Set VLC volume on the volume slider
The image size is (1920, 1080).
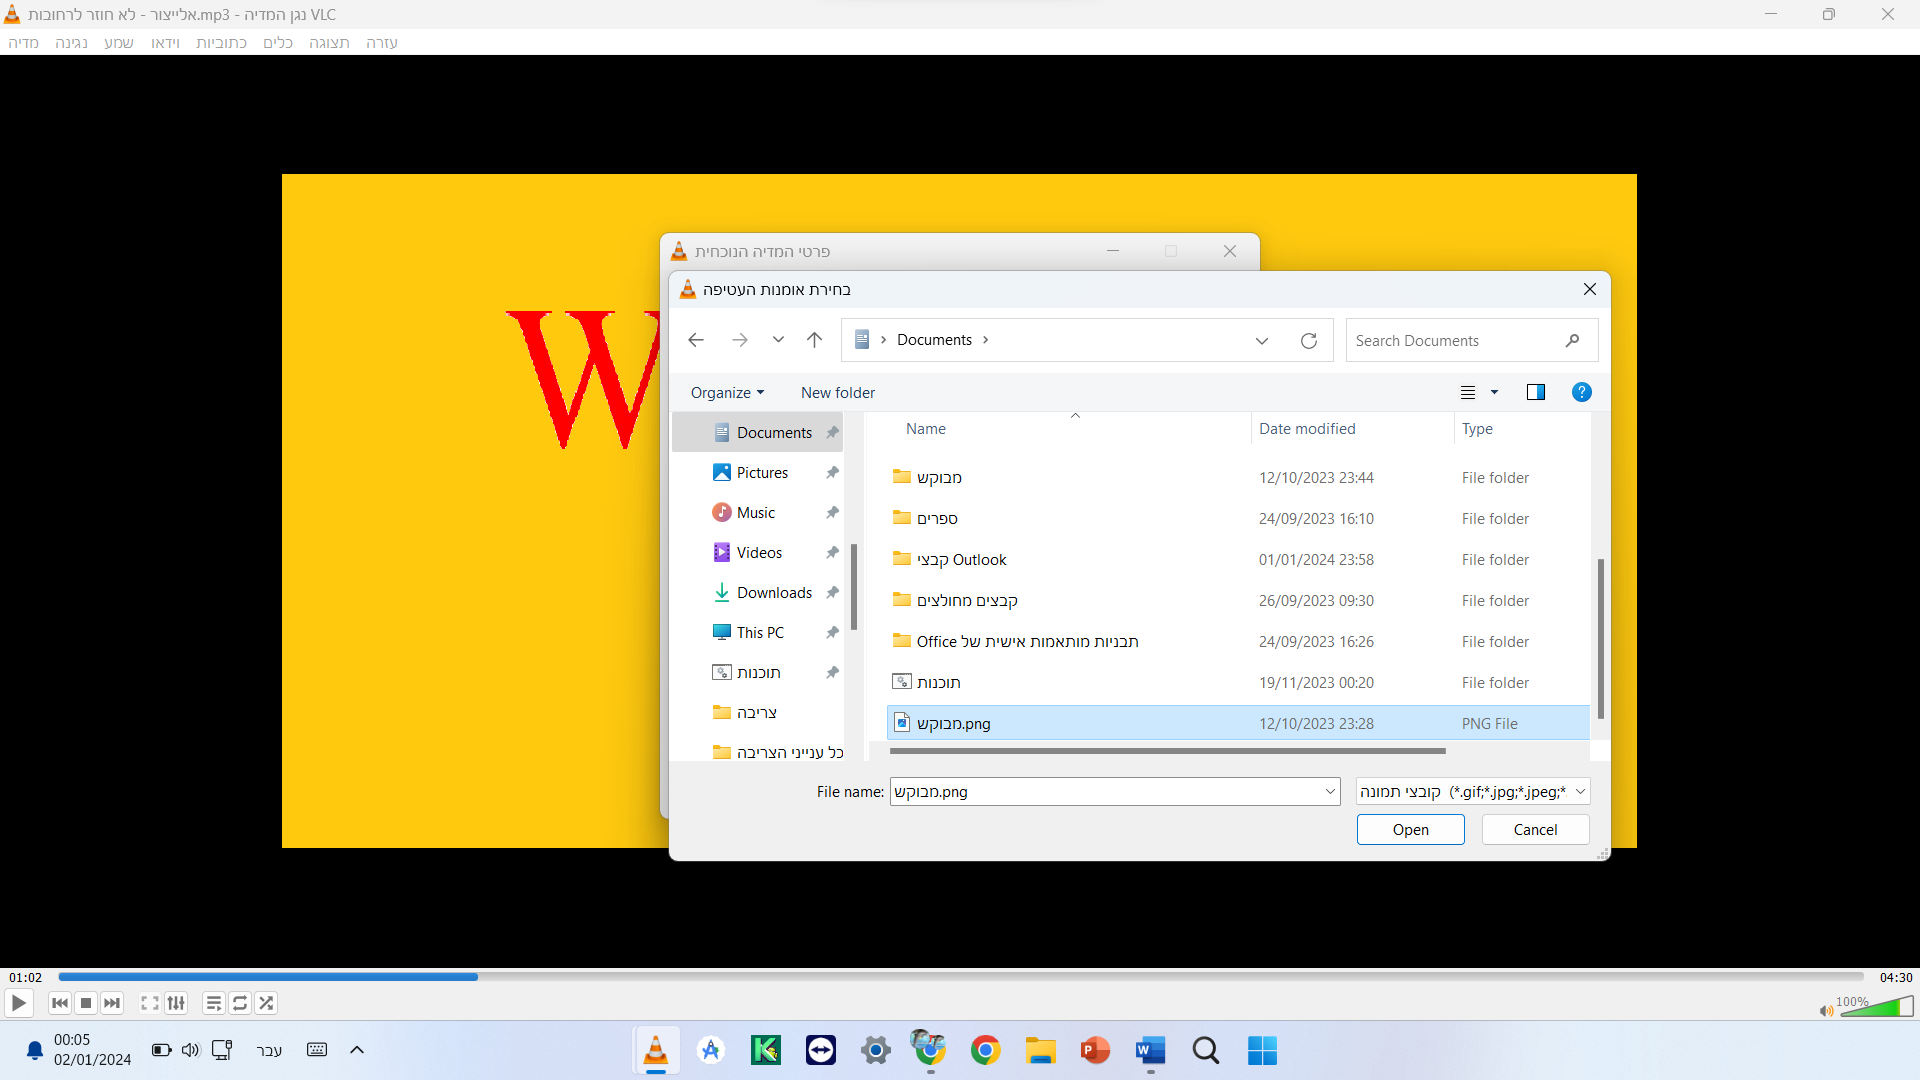[x=1877, y=1006]
